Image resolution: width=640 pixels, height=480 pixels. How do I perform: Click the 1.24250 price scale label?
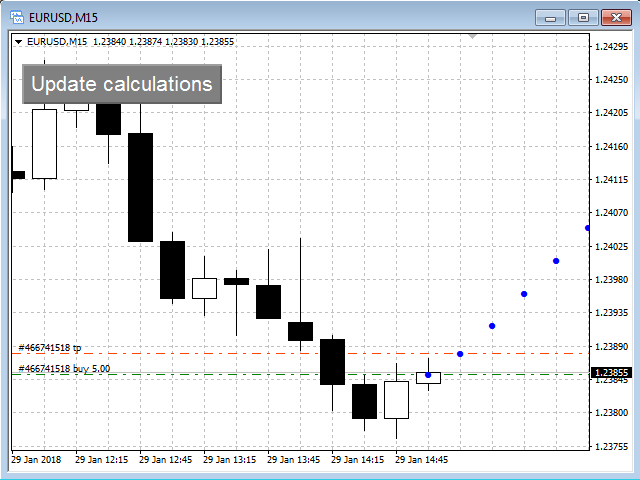pos(611,80)
